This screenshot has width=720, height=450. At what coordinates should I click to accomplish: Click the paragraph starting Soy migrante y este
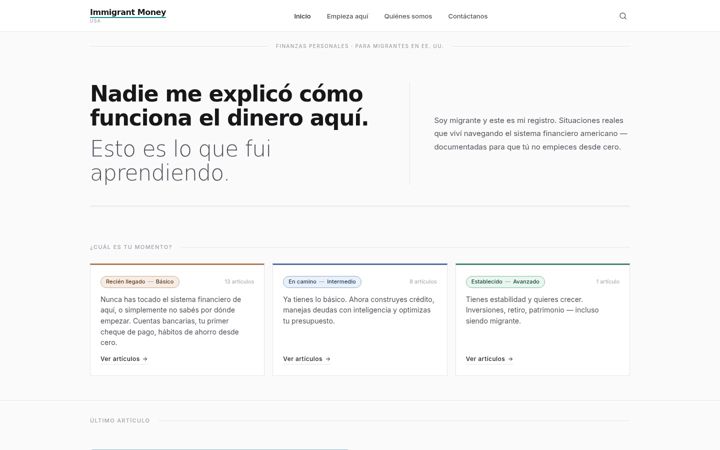coord(531,134)
